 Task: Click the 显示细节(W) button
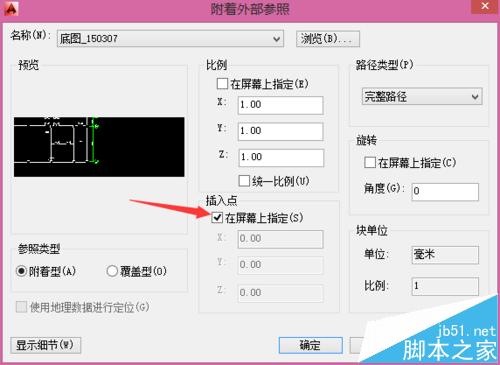(45, 345)
